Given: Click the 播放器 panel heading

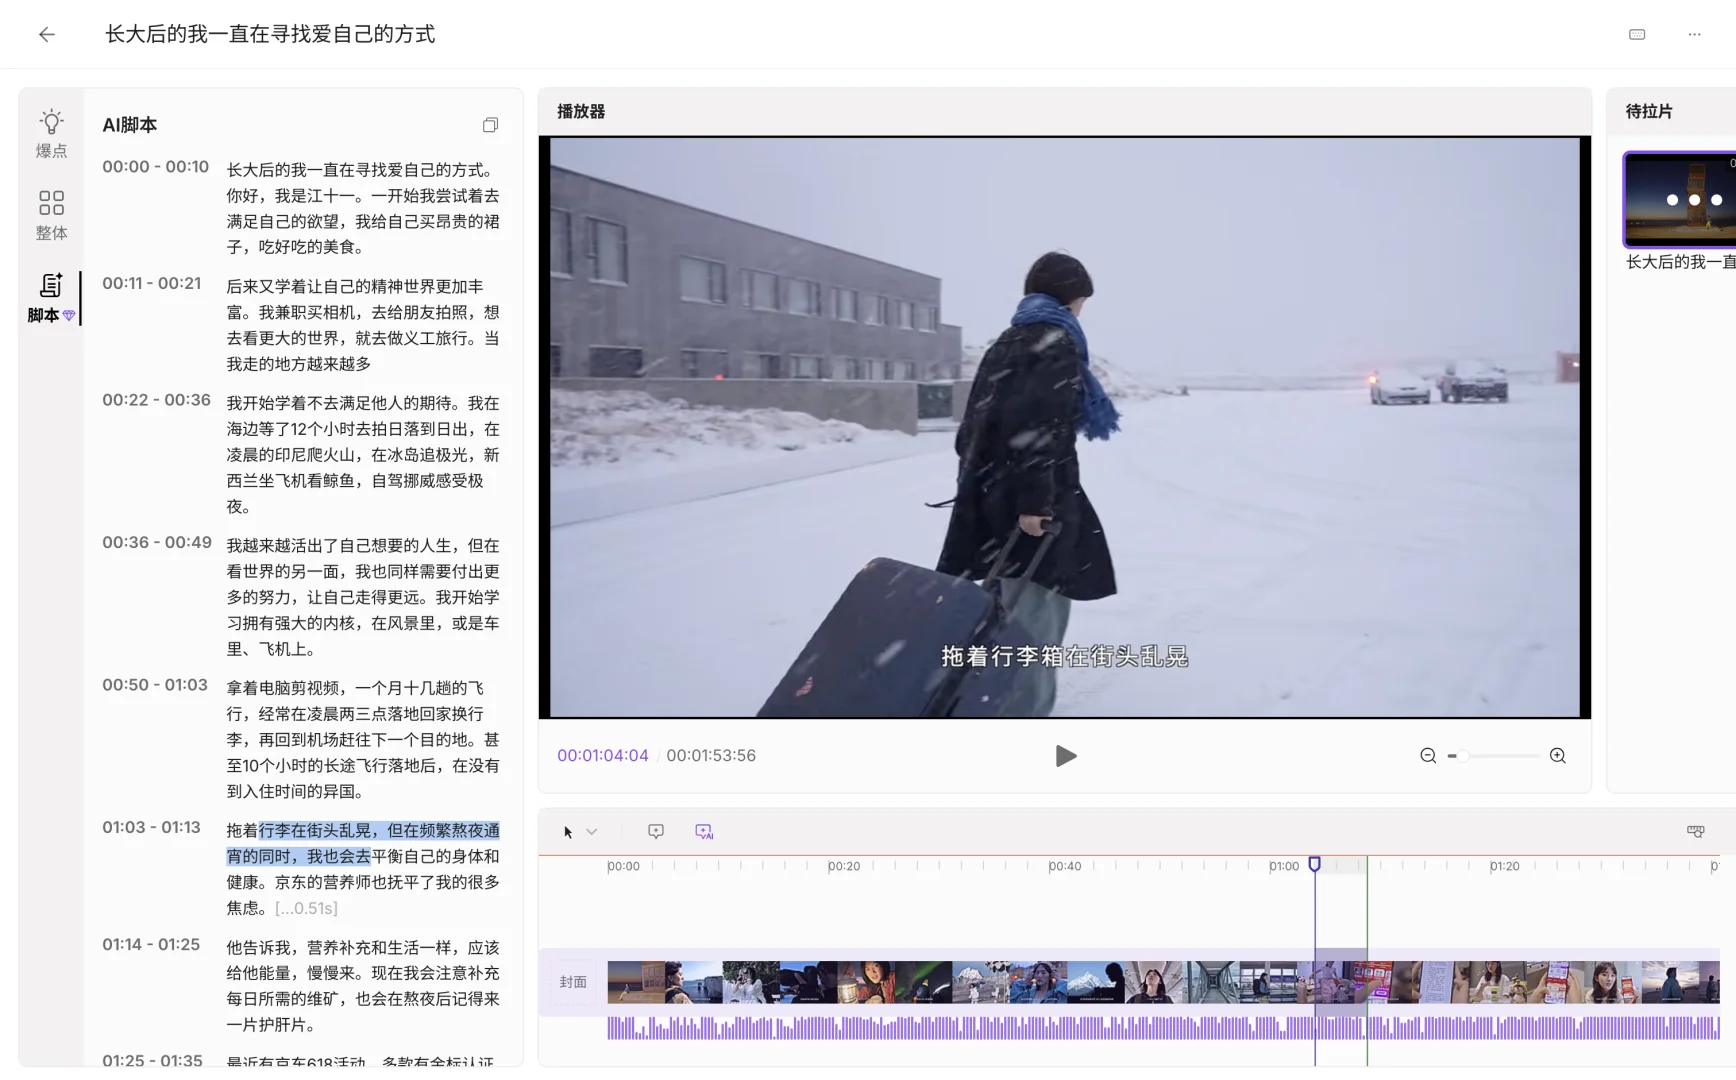Looking at the screenshot, I should coord(581,112).
